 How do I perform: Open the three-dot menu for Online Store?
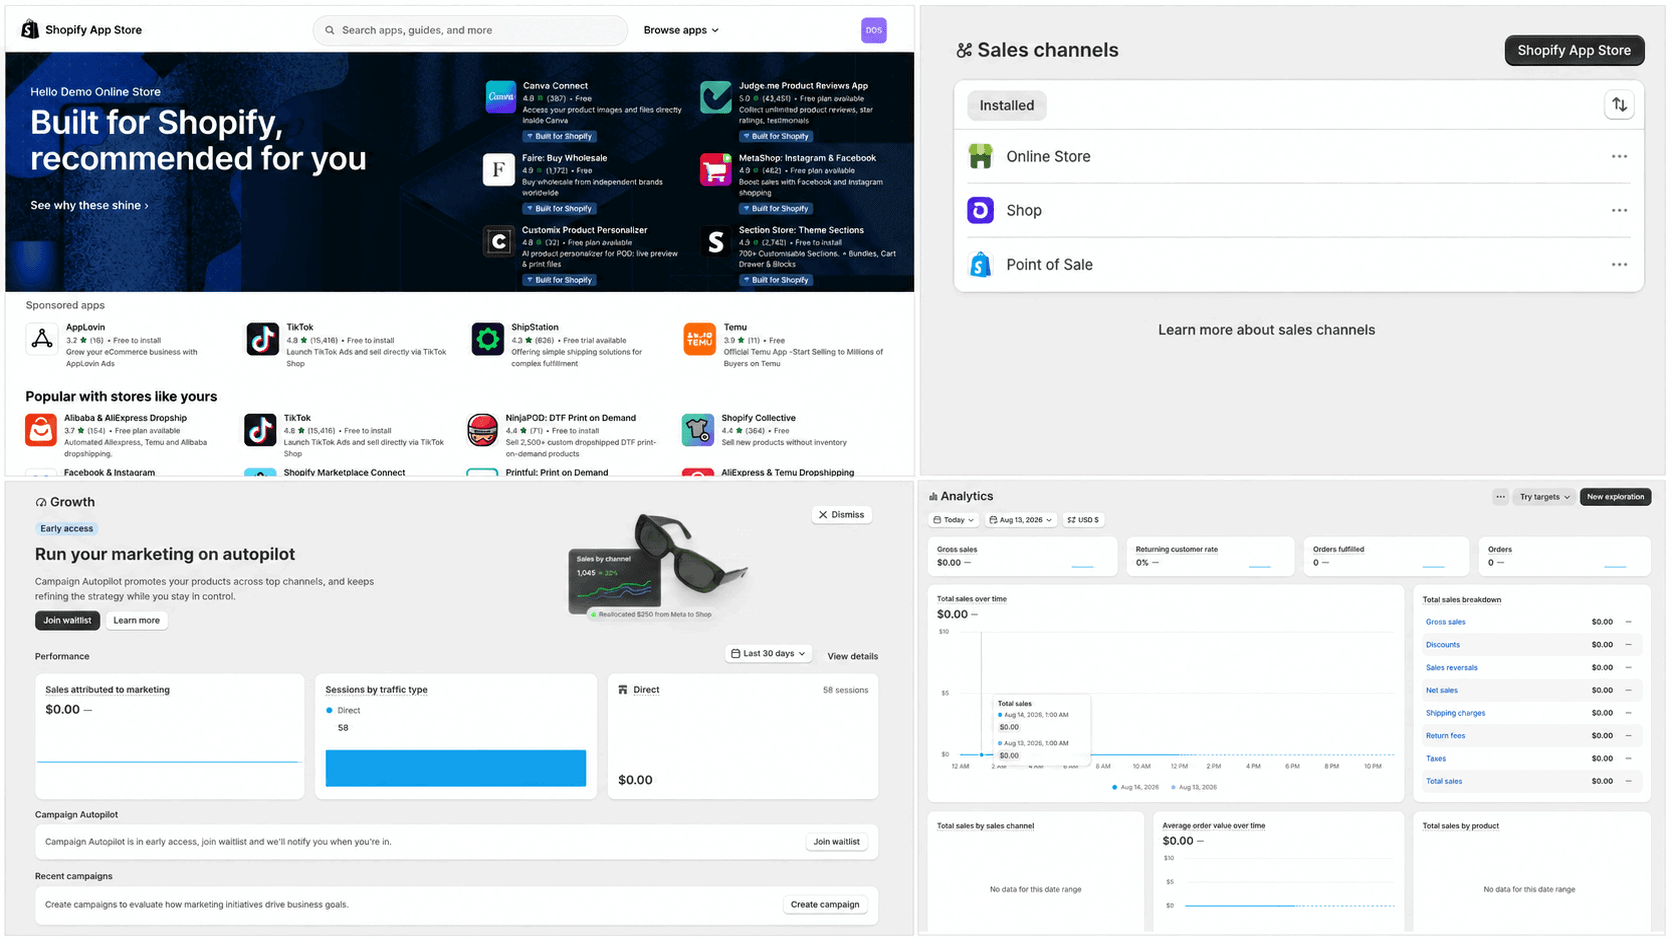coord(1619,156)
